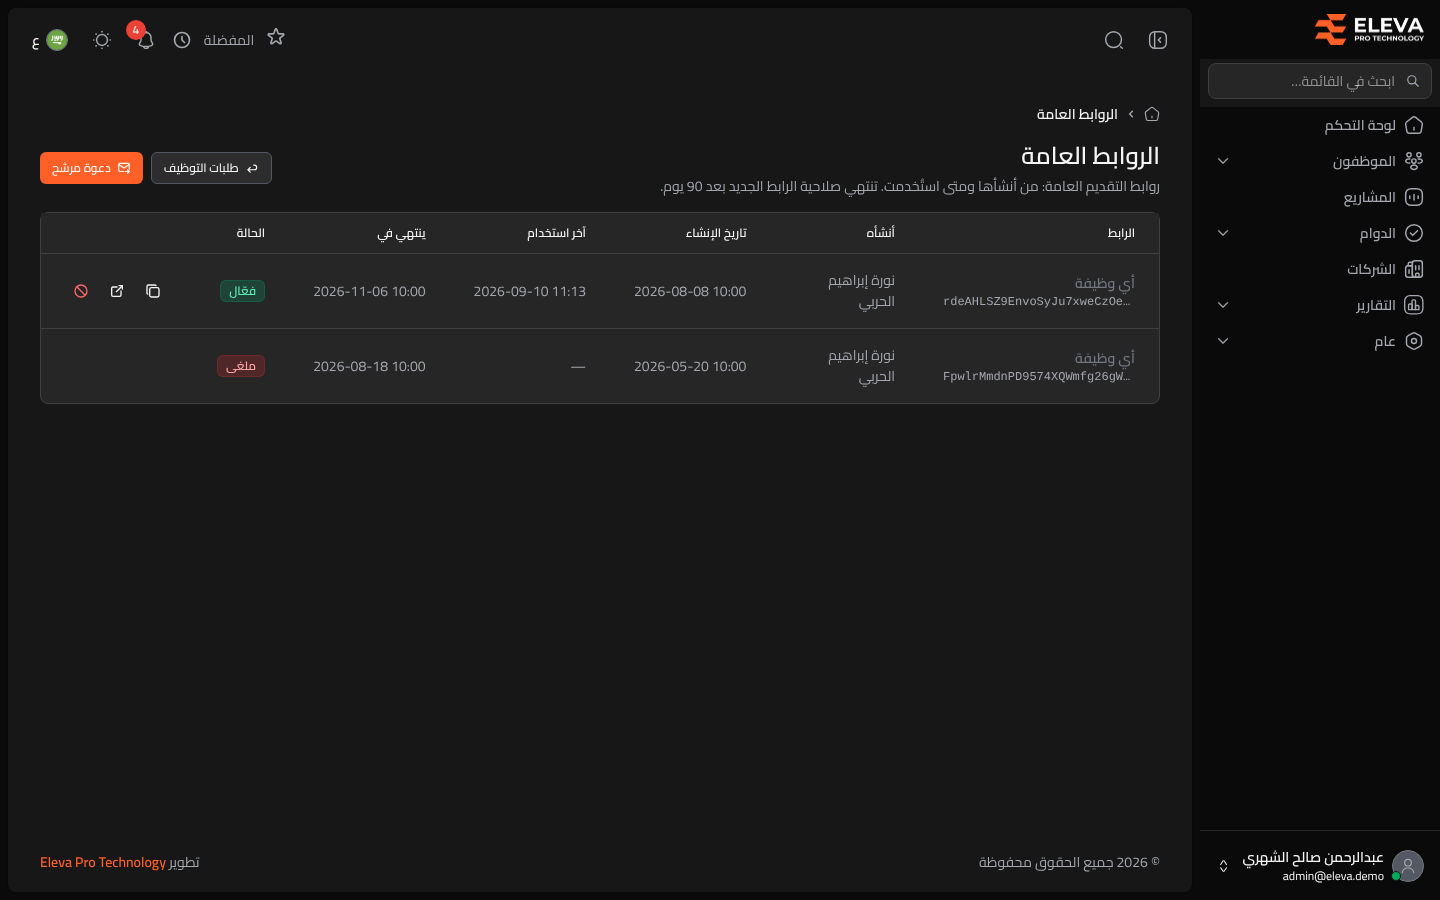This screenshot has width=1440, height=900.
Task: Open لوحة التحكم in the sidebar
Action: click(1320, 125)
